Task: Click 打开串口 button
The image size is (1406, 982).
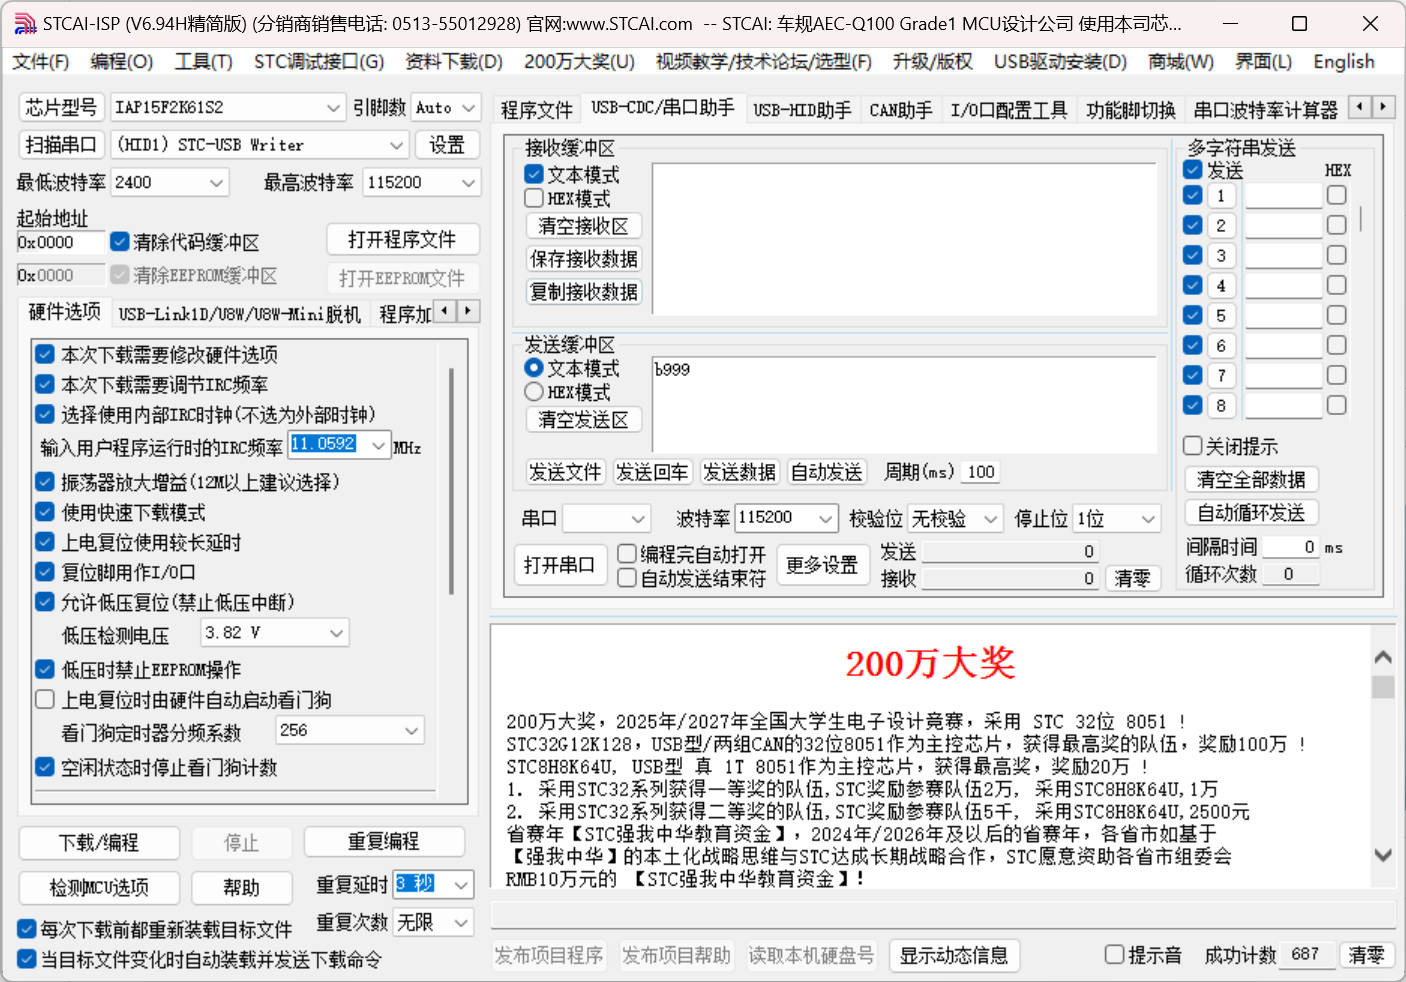Action: point(559,565)
